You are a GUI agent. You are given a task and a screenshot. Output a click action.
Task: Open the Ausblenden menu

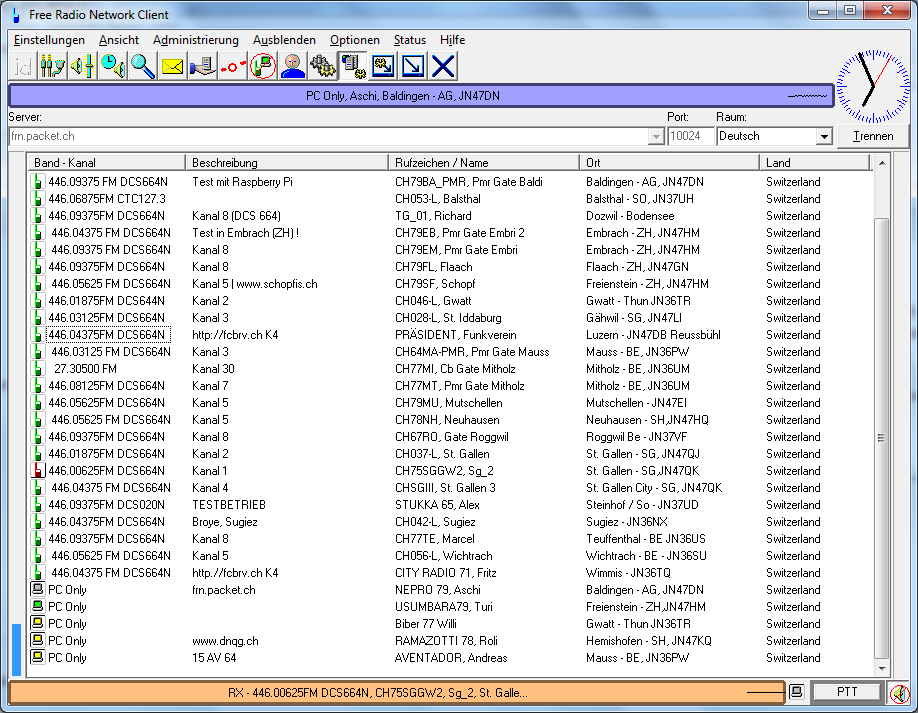tap(284, 40)
